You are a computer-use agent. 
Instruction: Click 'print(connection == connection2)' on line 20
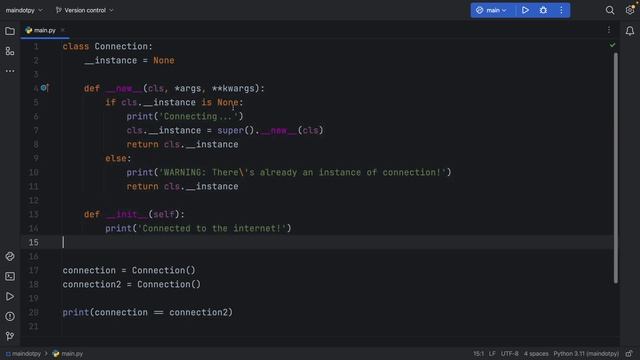pos(147,312)
